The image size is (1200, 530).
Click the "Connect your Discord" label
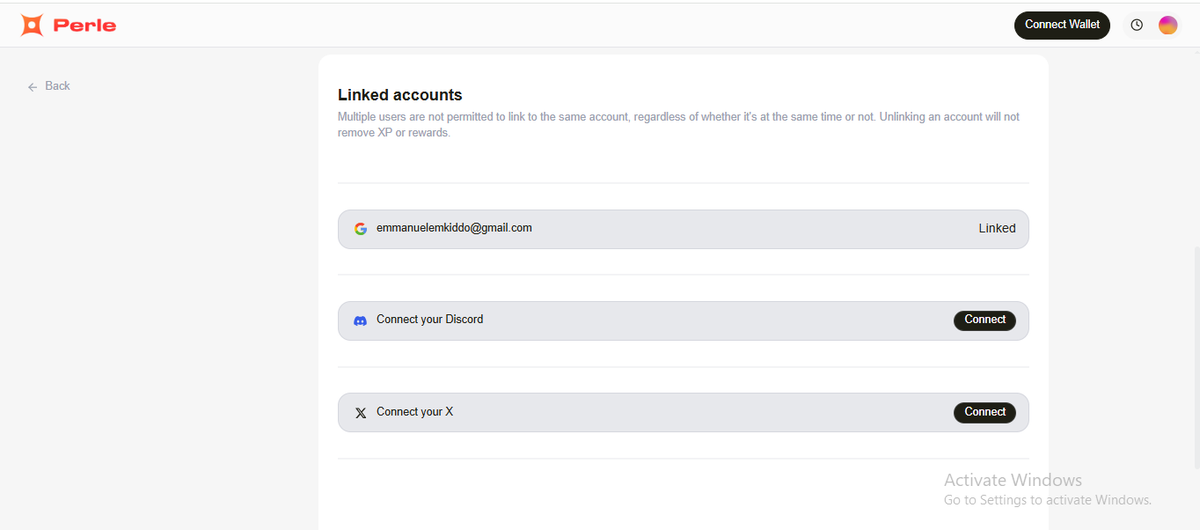[x=430, y=320]
